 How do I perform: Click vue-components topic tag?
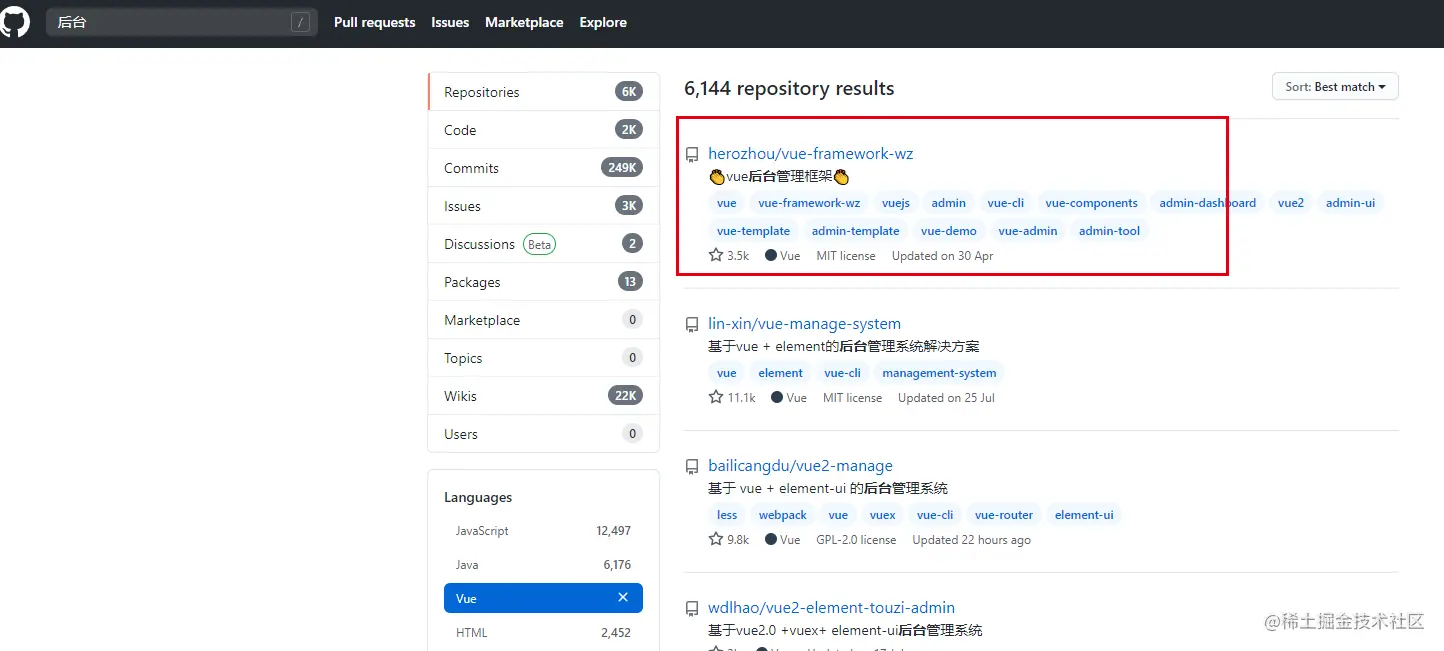1092,203
